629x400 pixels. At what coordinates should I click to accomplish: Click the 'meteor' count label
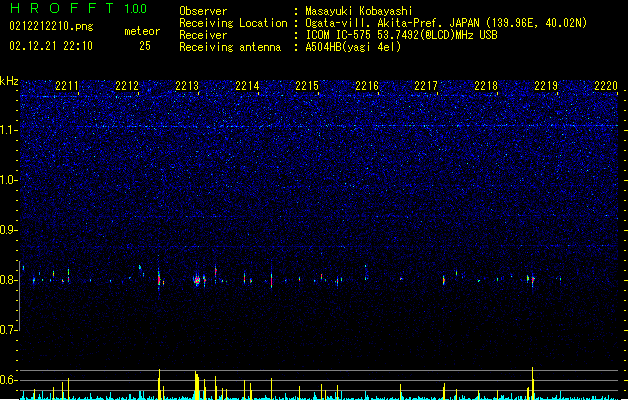[x=142, y=31]
